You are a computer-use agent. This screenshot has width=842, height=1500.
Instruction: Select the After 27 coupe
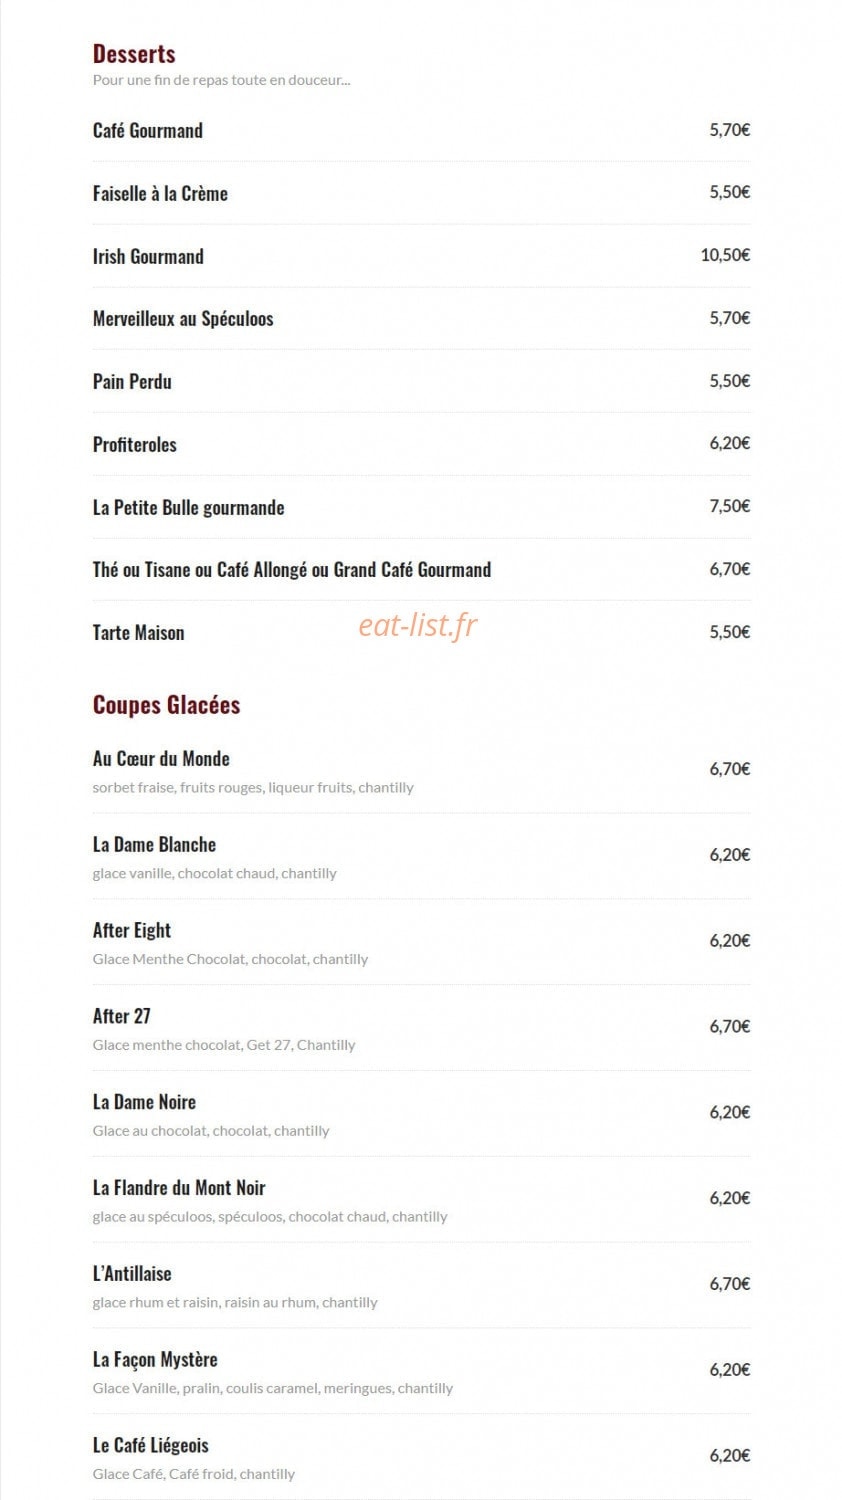[x=122, y=1016]
